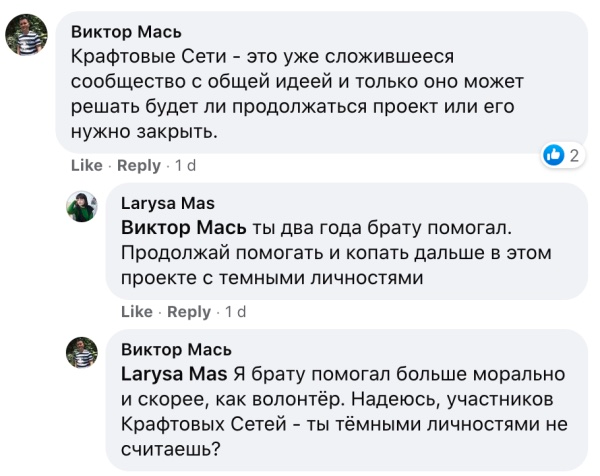The height and width of the screenshot is (476, 600).
Task: Like the top comment about Крафтовые Сети
Action: [x=87, y=165]
